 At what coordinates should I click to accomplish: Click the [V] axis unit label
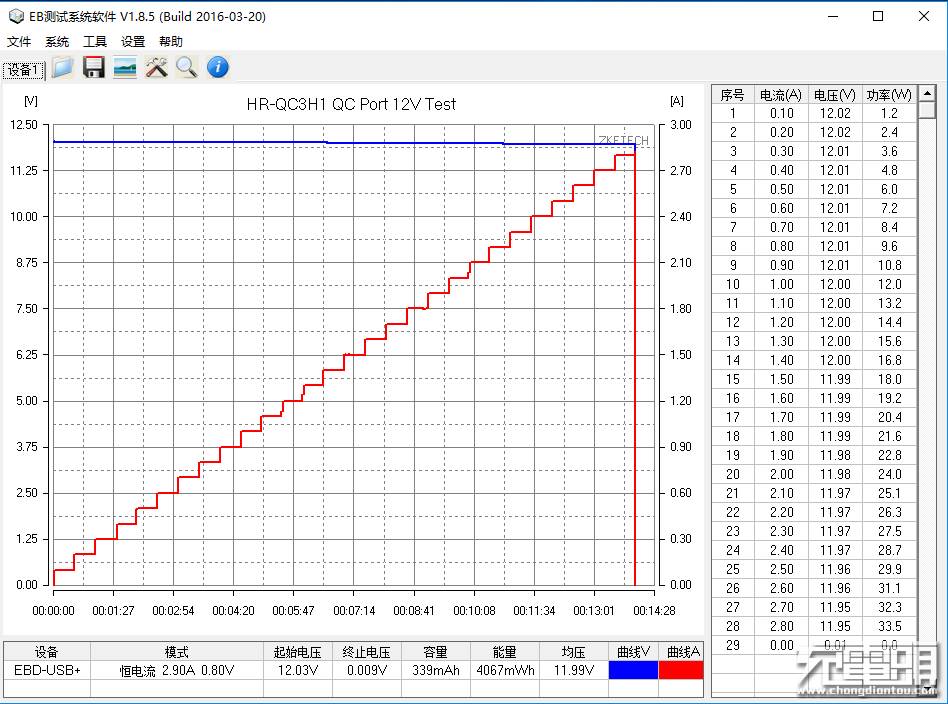[31, 101]
